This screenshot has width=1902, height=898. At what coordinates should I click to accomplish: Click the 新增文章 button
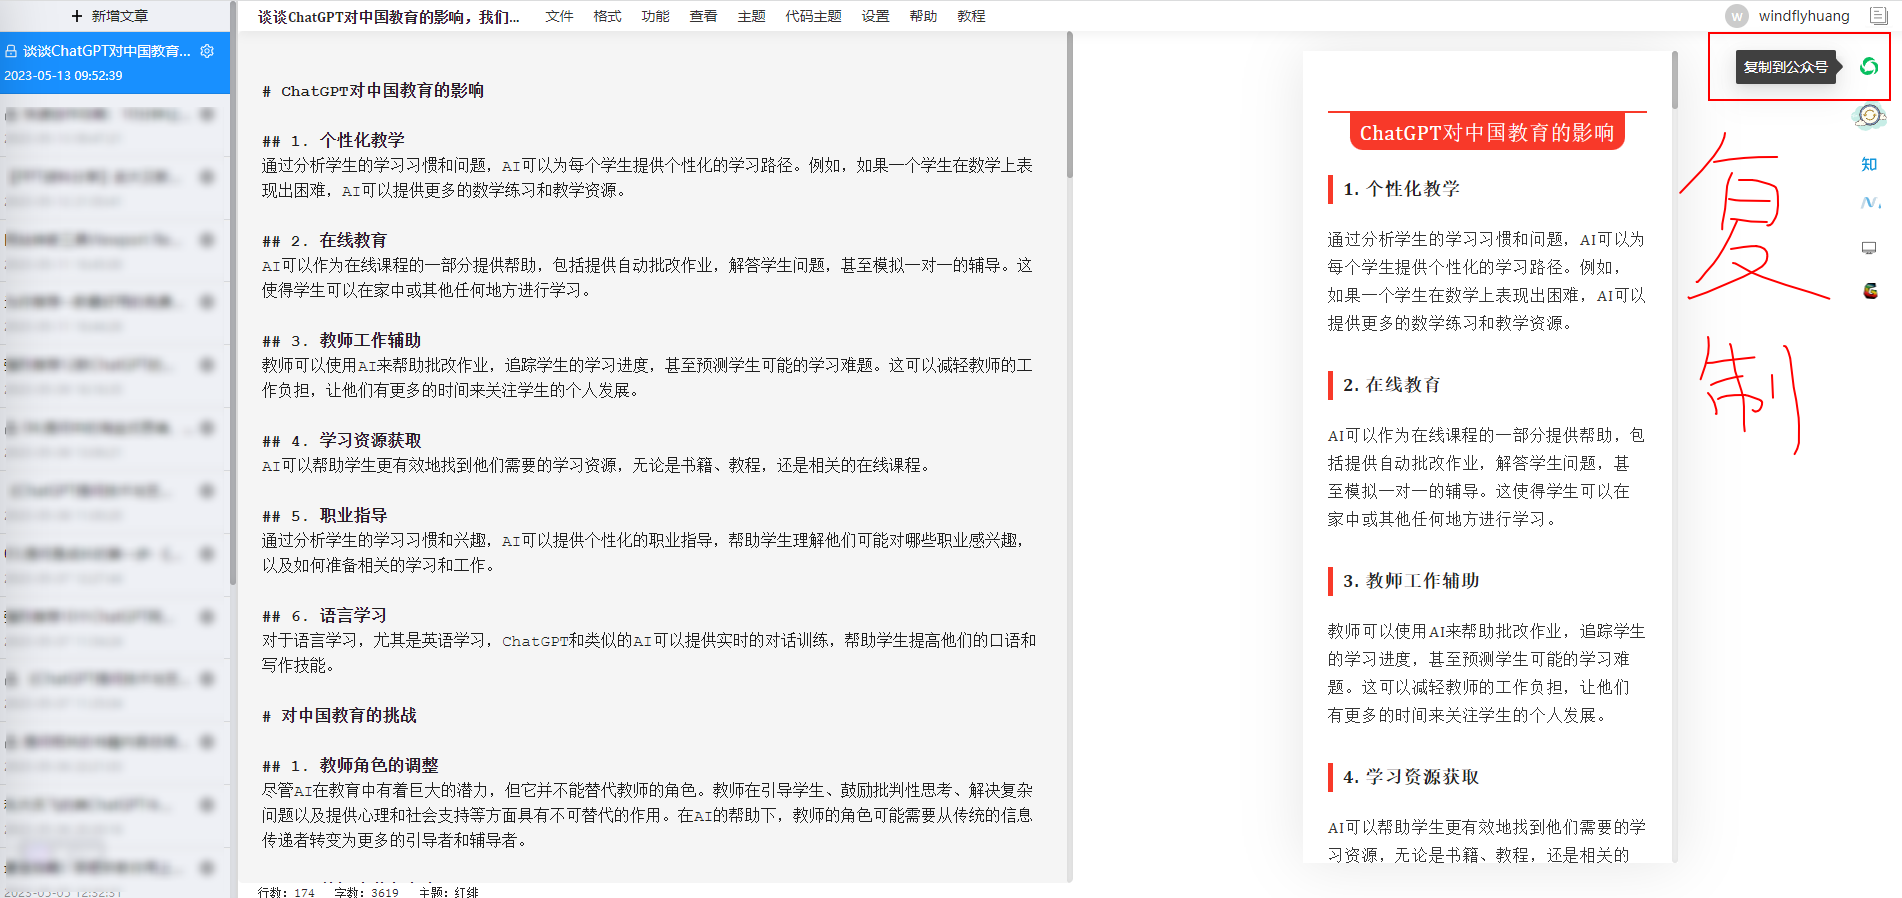(110, 16)
